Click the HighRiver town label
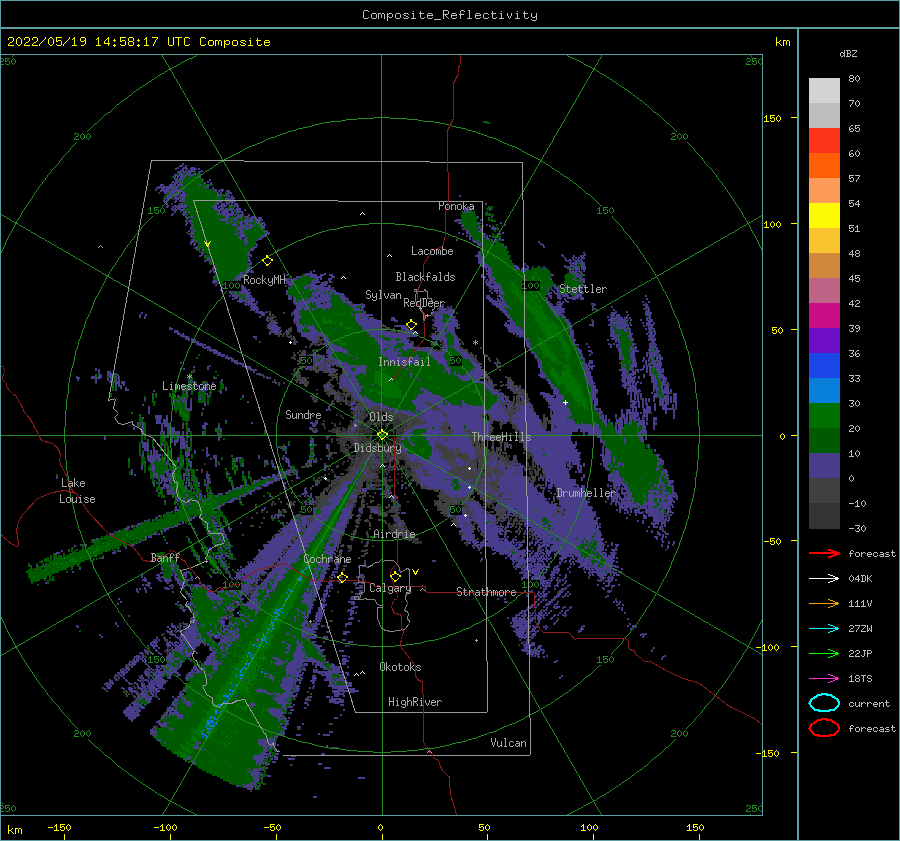 pyautogui.click(x=415, y=702)
